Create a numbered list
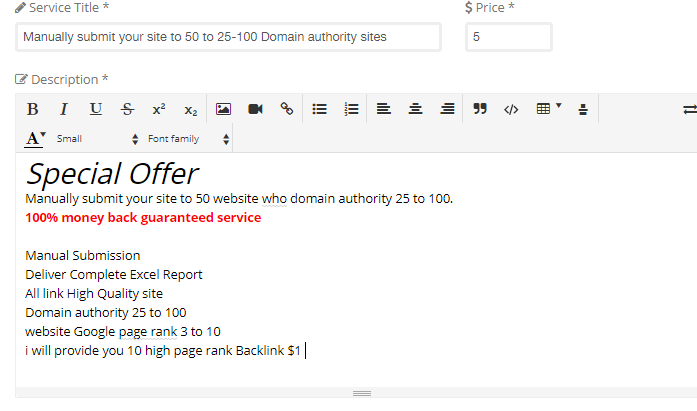The height and width of the screenshot is (411, 697). pos(351,109)
